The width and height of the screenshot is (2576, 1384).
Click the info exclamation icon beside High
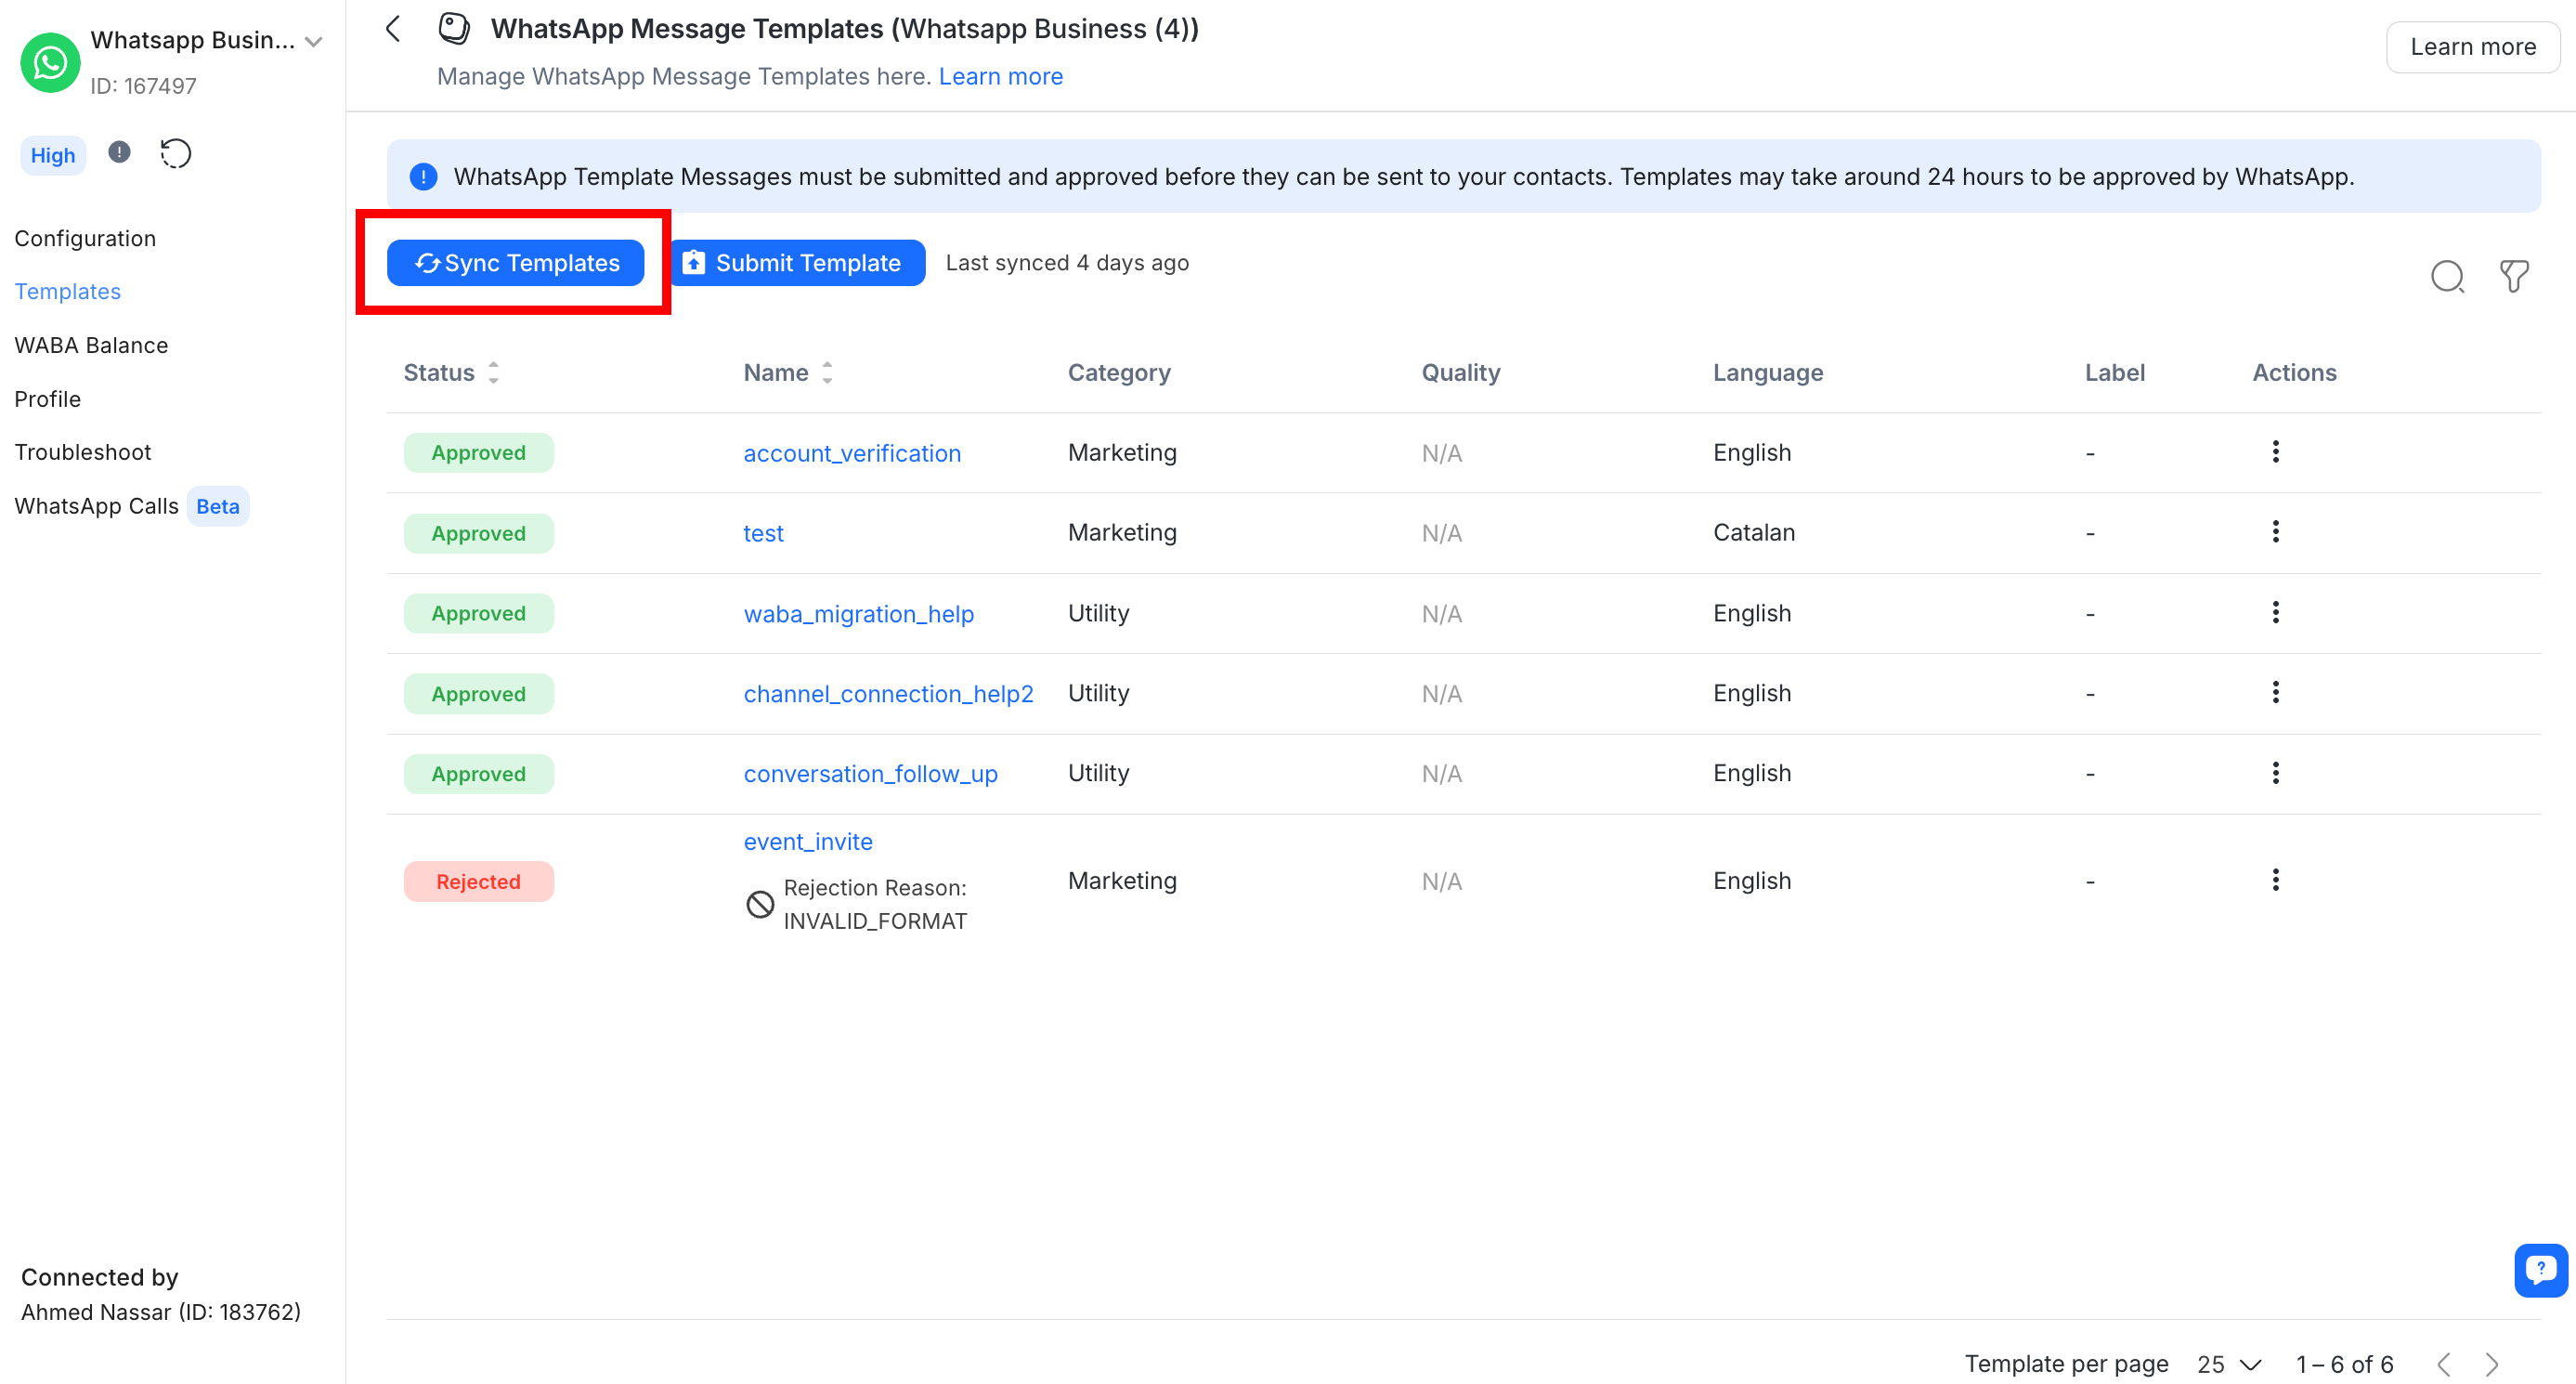[x=119, y=152]
